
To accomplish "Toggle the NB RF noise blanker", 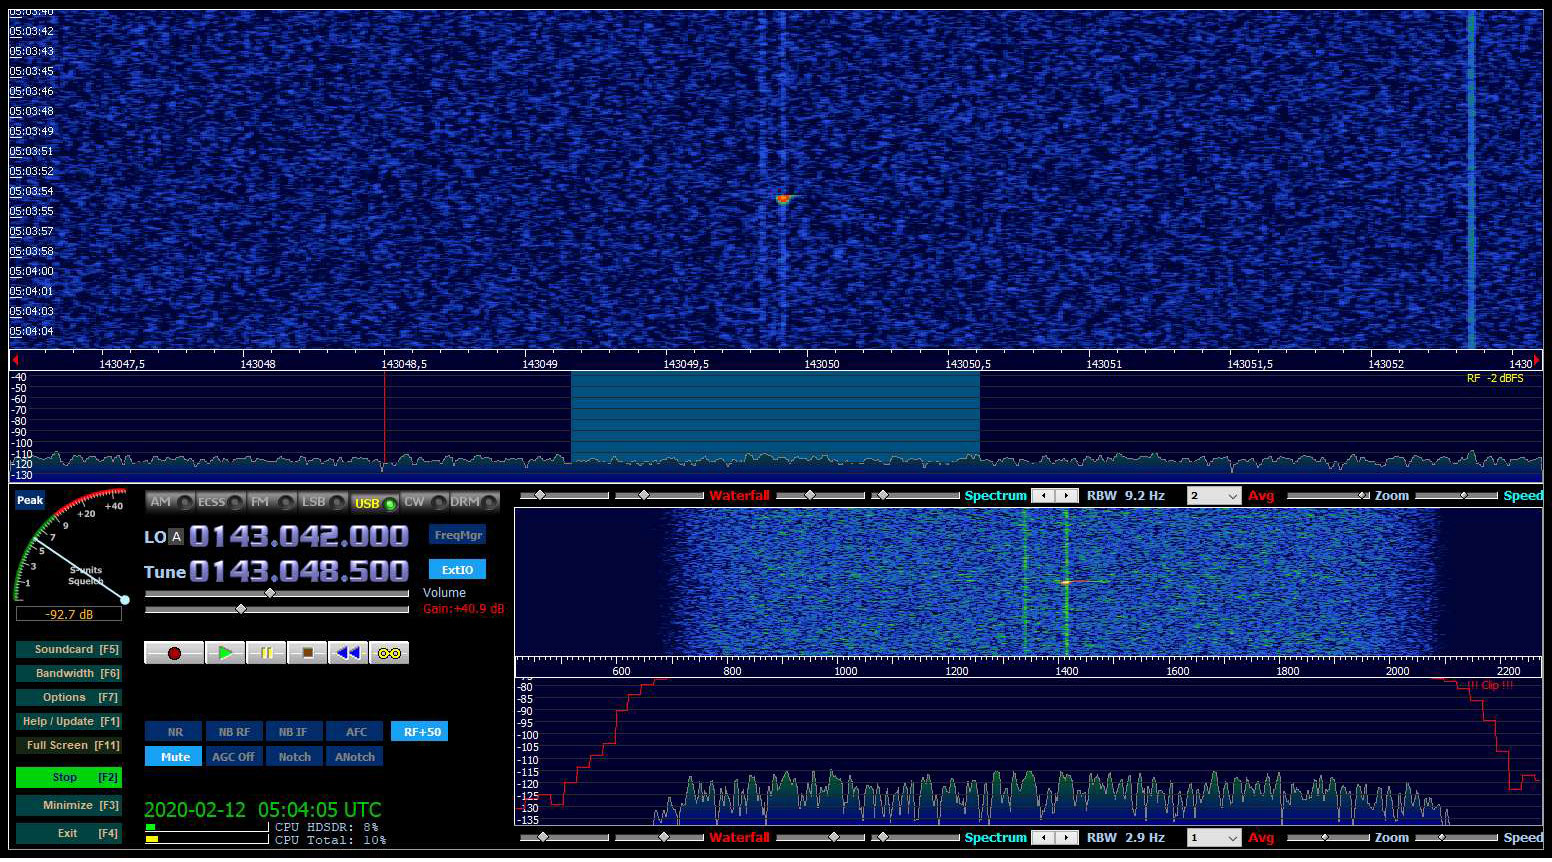I will pos(234,732).
